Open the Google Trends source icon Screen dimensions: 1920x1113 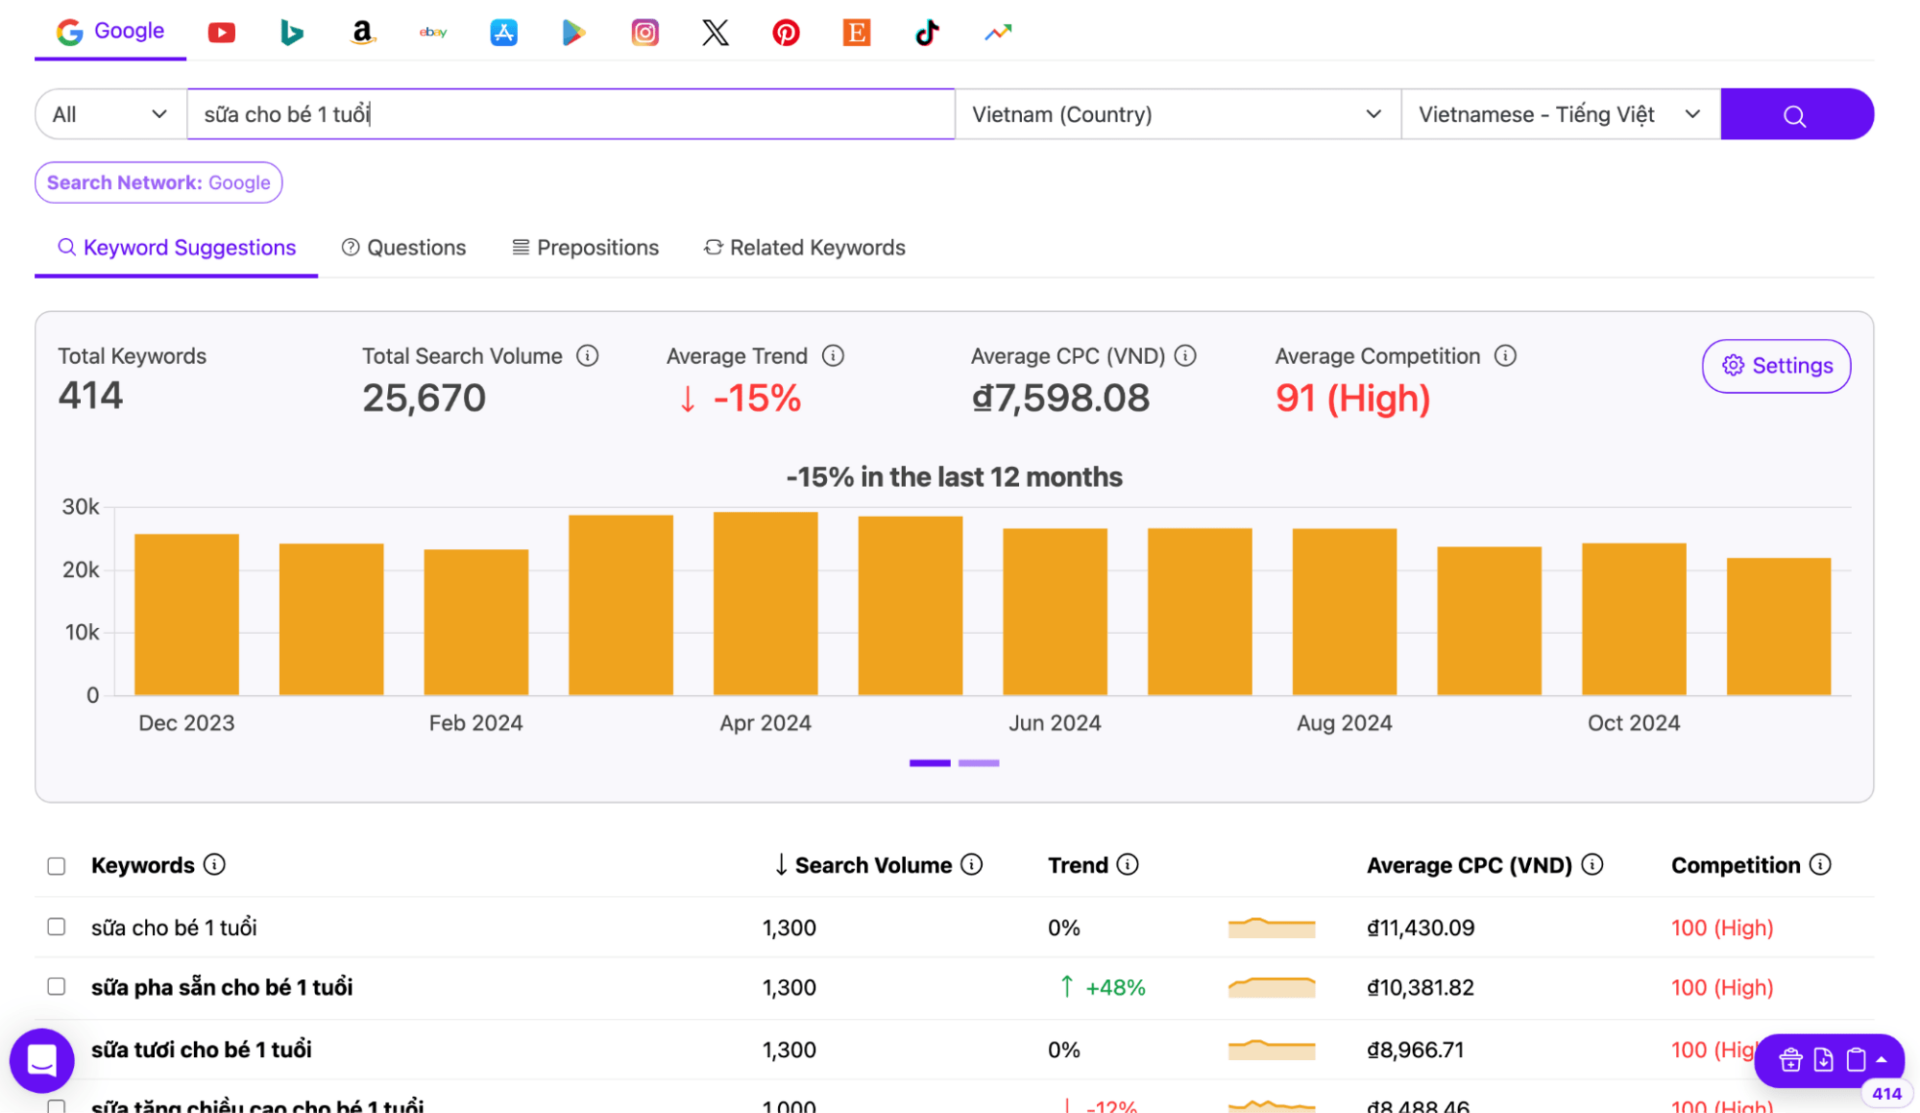pos(998,33)
